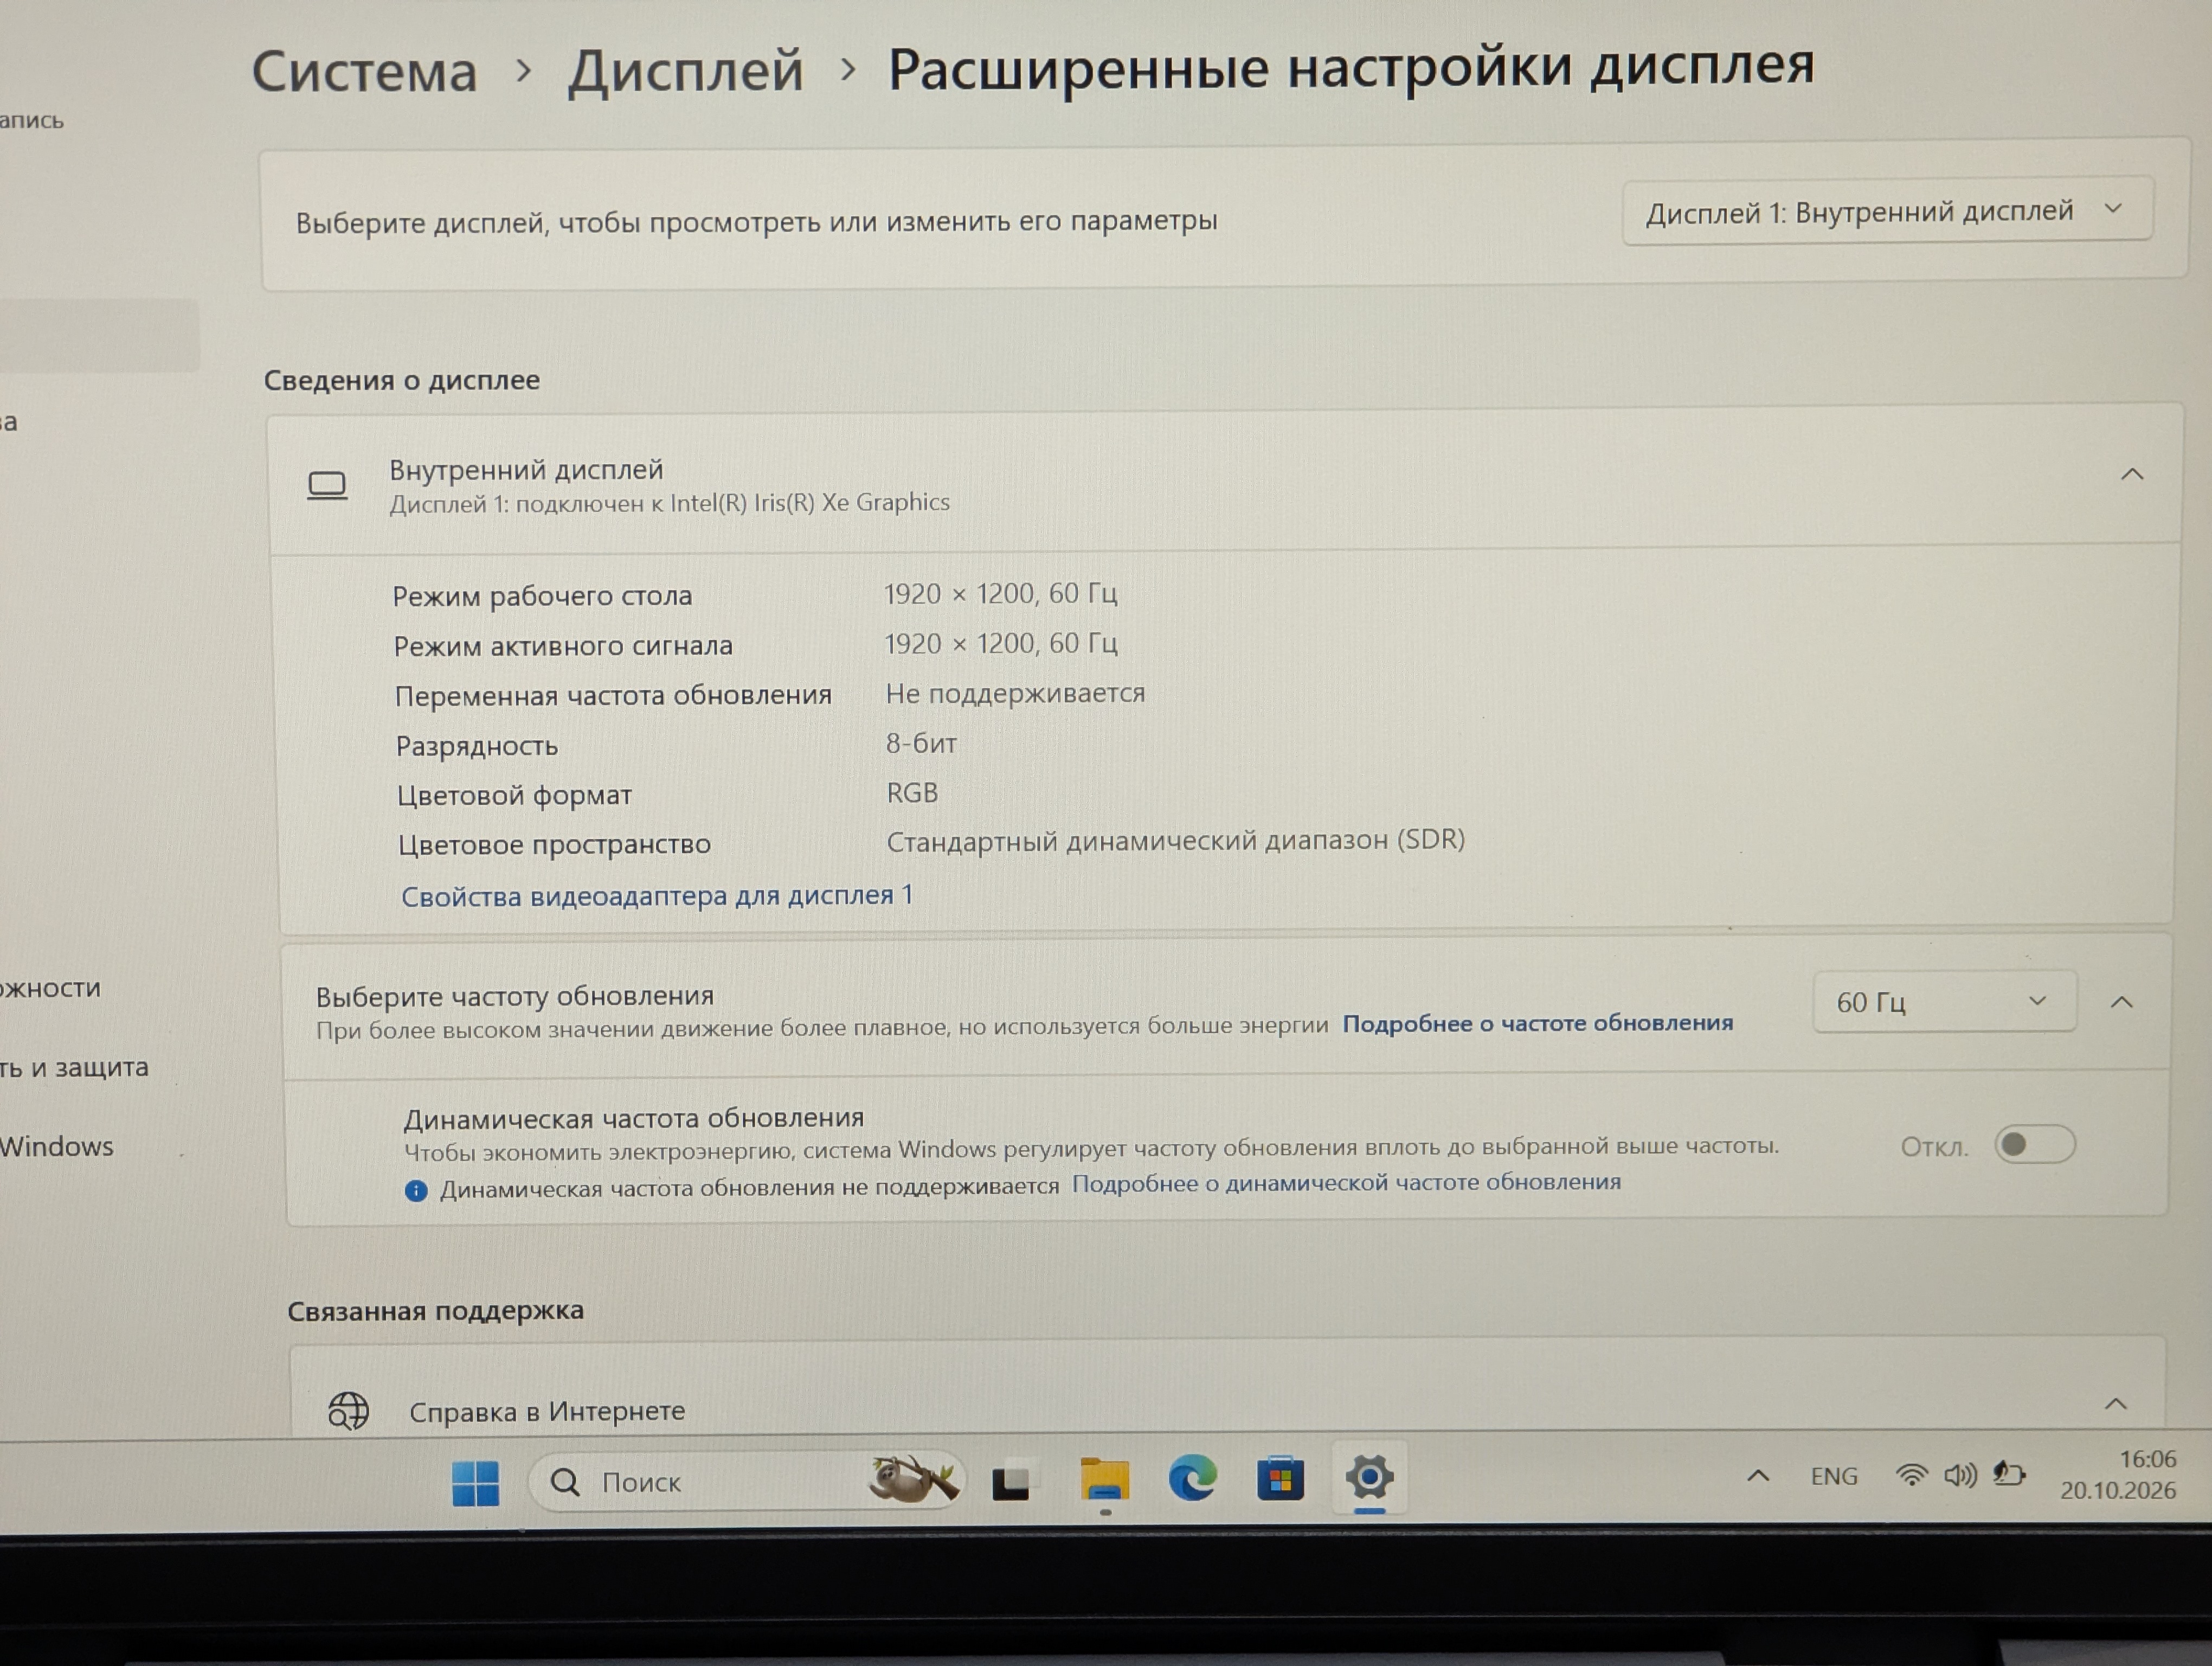Click the Settings gear taskbar icon

point(1369,1476)
